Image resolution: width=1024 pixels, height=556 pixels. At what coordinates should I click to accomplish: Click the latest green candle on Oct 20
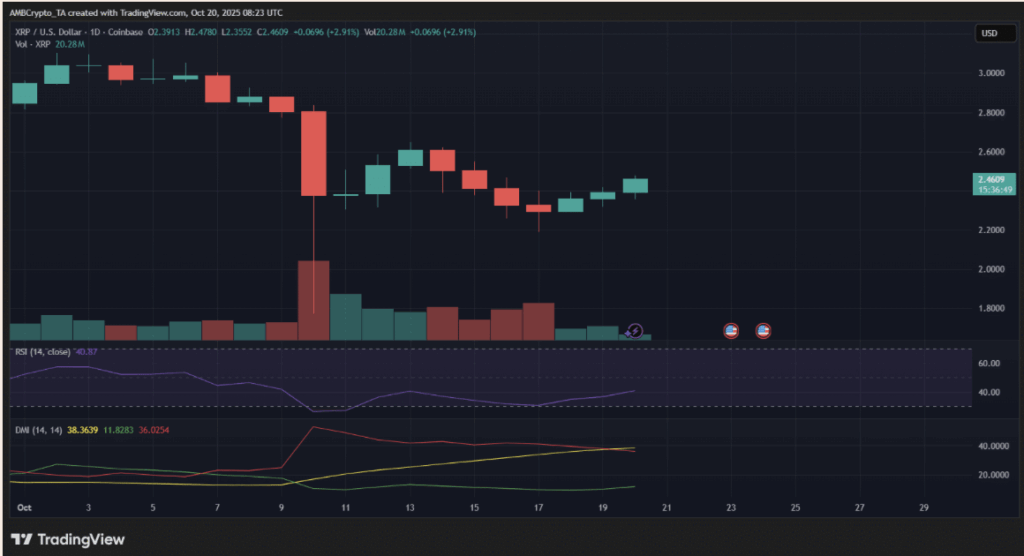635,185
